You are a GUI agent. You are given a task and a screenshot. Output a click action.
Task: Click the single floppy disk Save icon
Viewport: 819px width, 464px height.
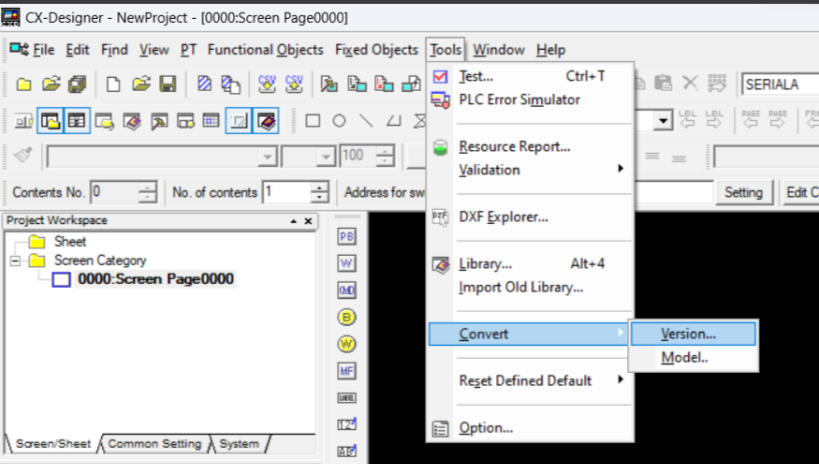point(168,84)
